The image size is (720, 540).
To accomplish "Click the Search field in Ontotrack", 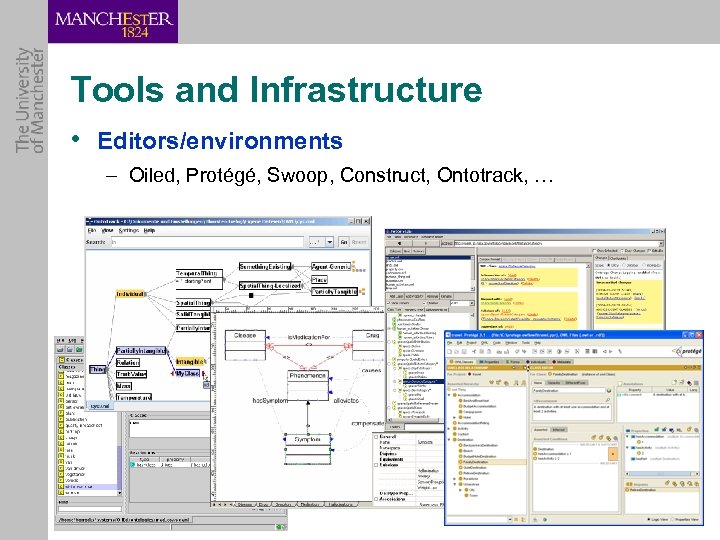I will 207,242.
